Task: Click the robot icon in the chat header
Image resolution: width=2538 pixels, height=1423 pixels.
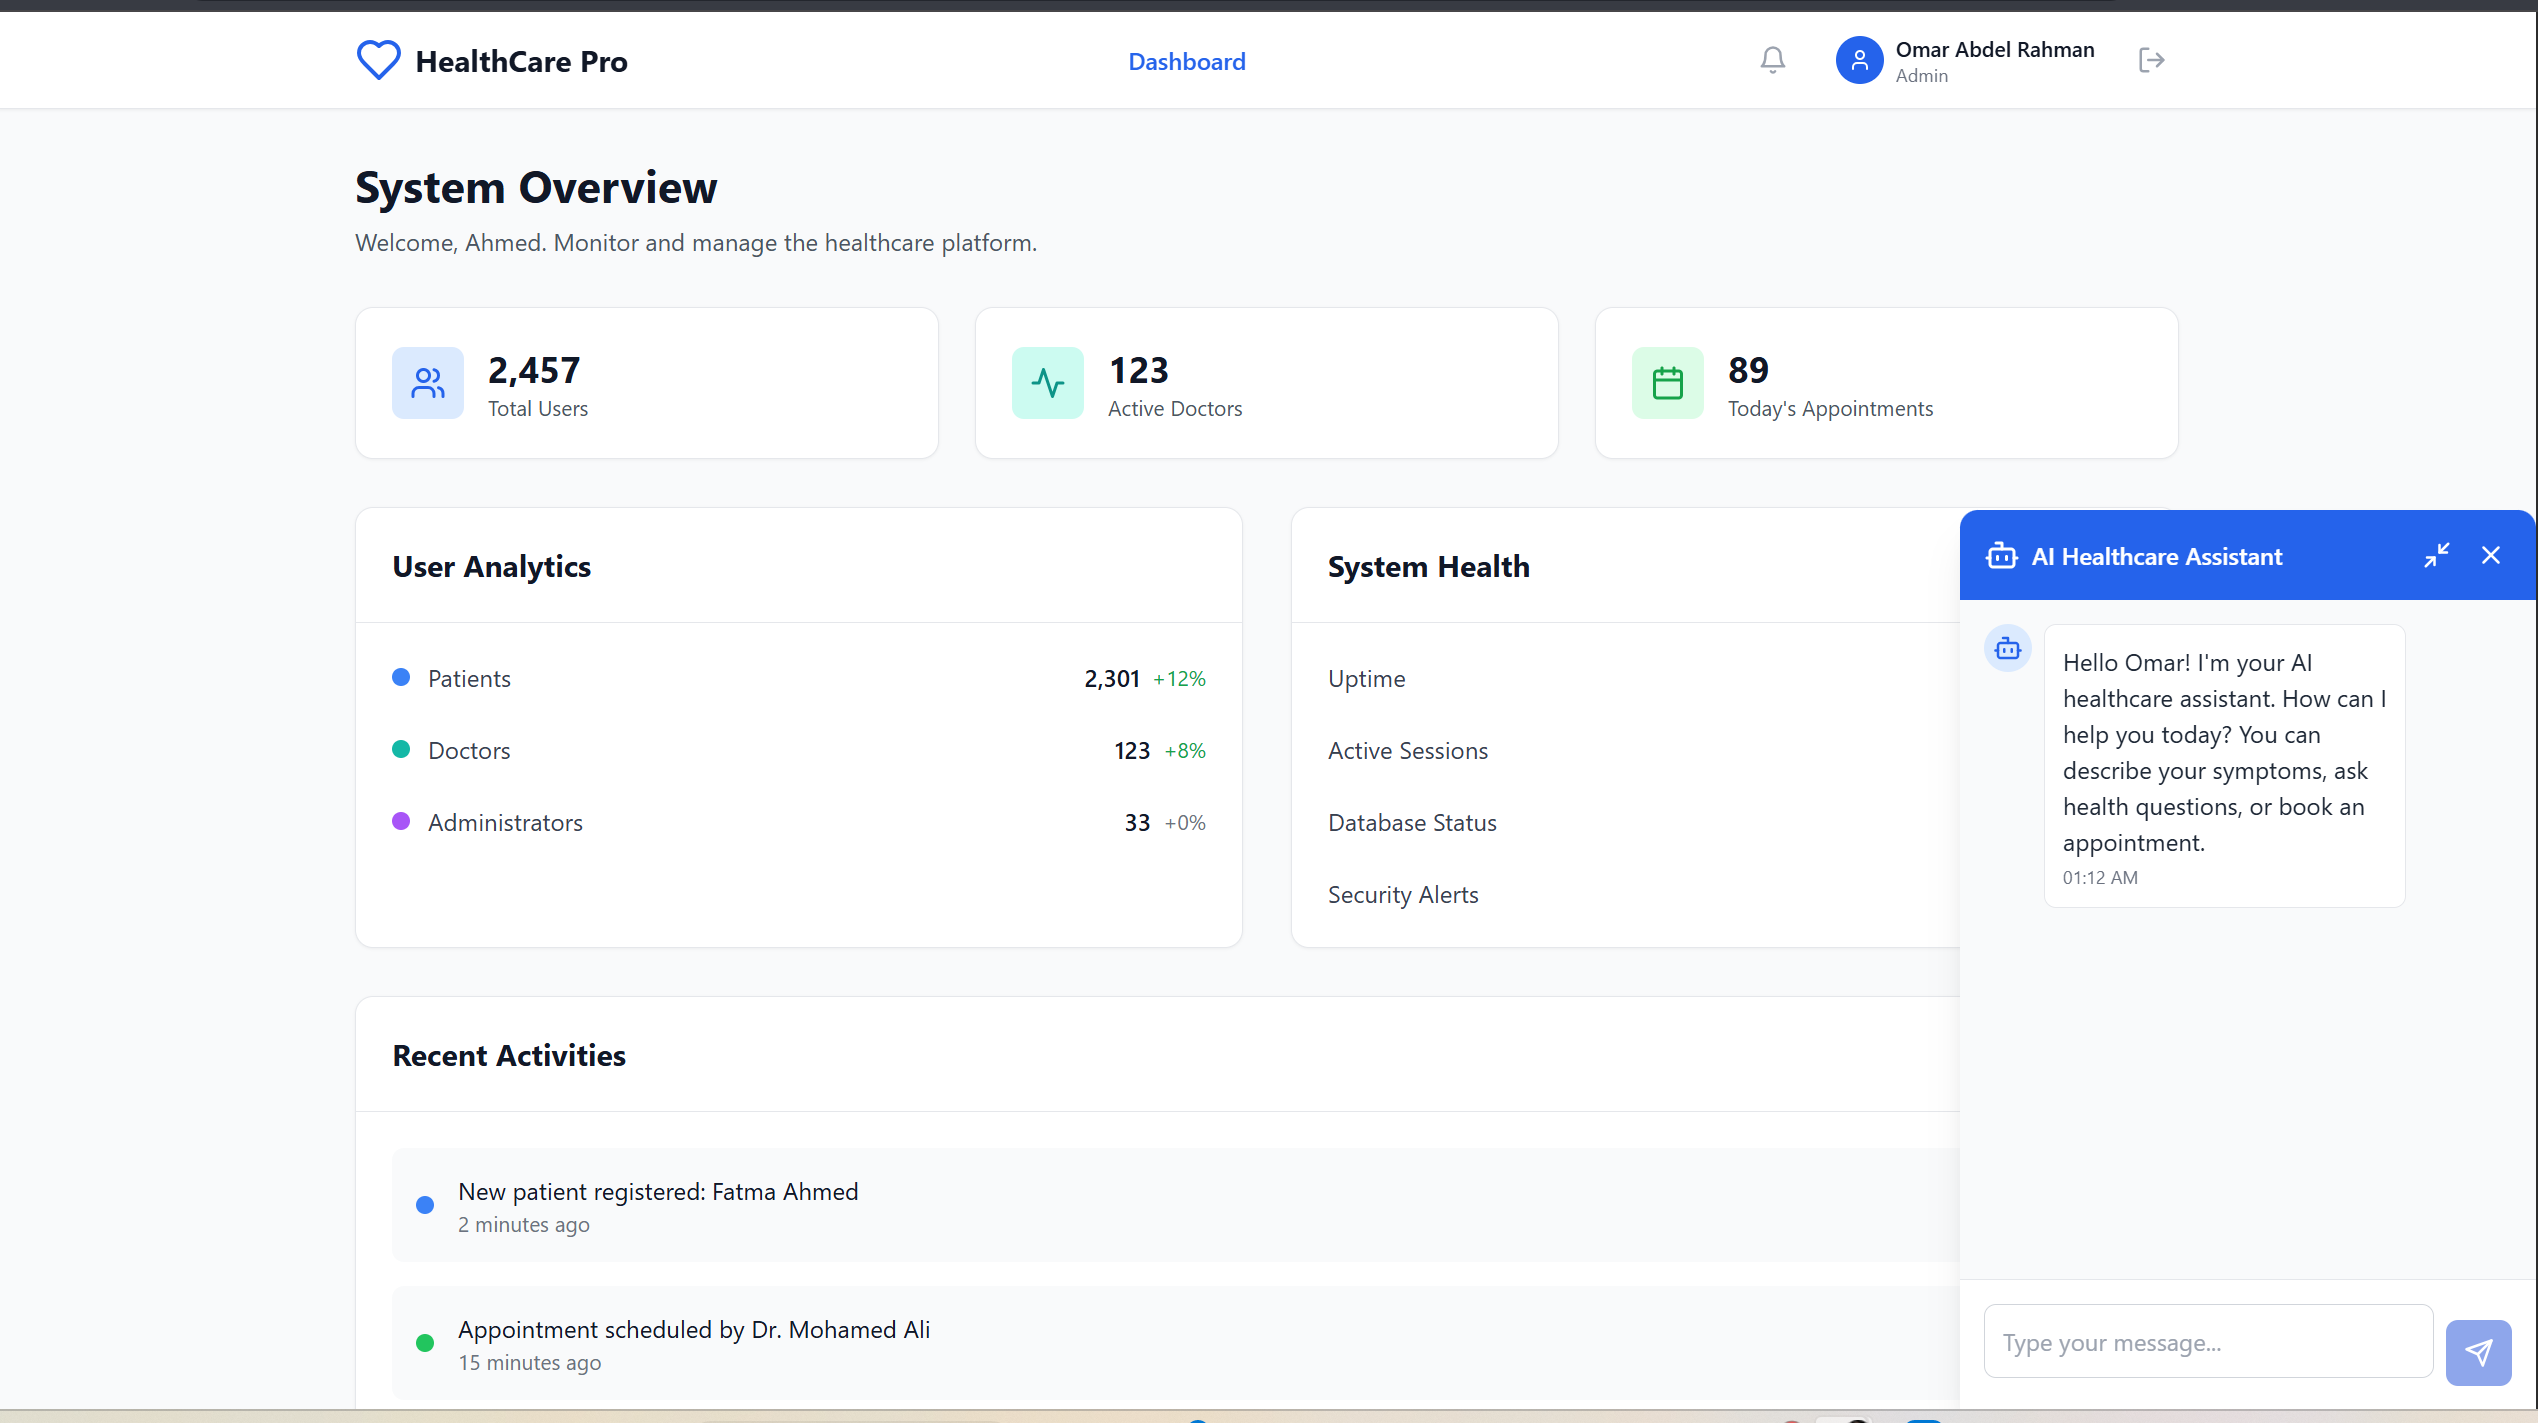Action: [2001, 555]
